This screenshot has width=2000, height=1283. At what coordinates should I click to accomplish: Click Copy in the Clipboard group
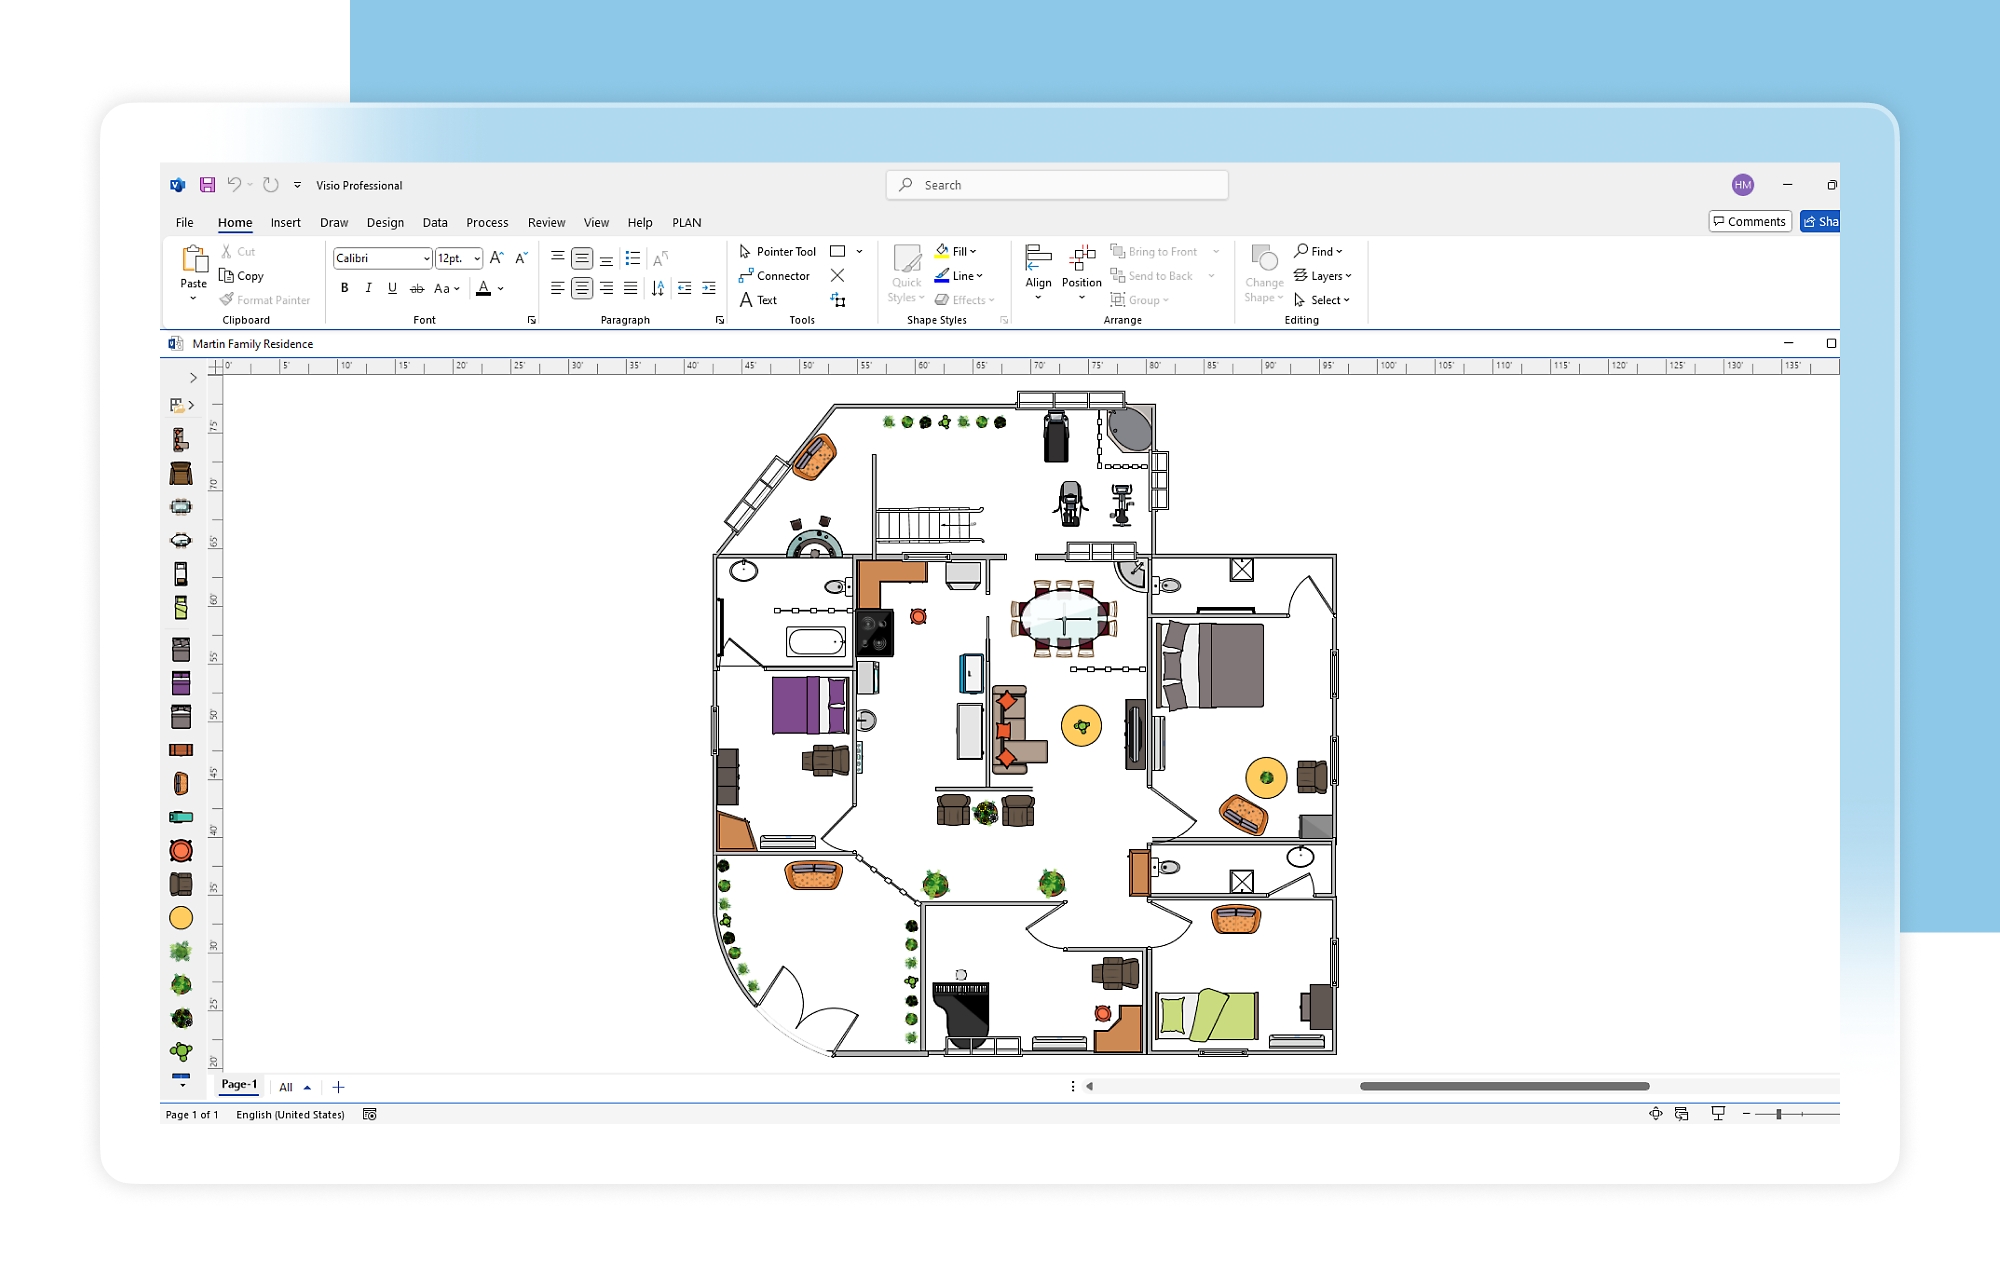[x=242, y=276]
